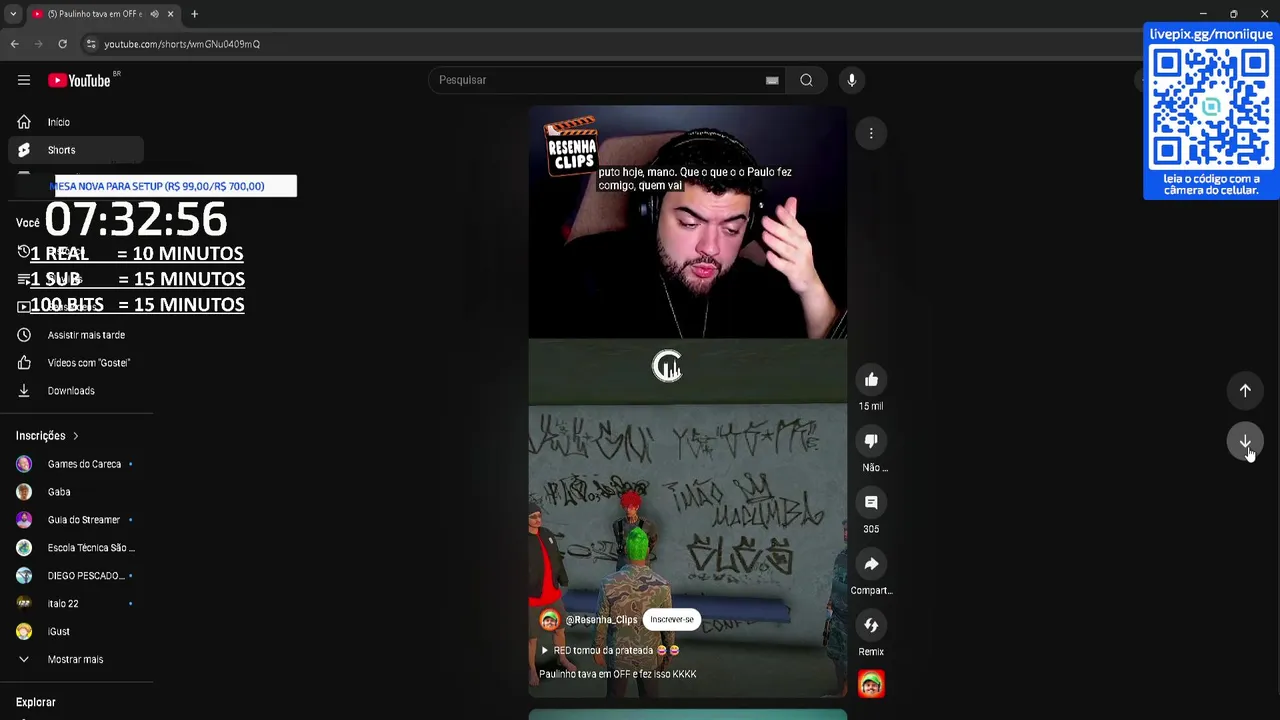Open Guia do Streamer avatar icon
Screen dimensions: 1280x720
[24, 520]
